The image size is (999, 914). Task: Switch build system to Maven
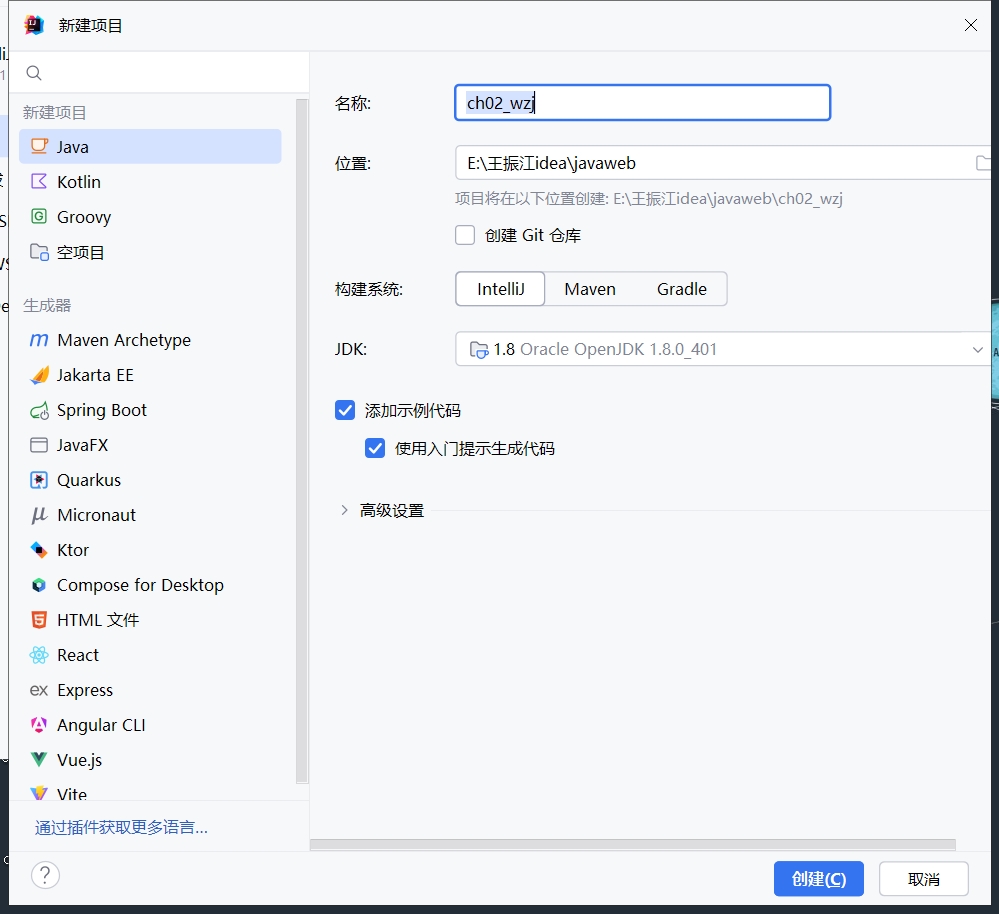(590, 289)
